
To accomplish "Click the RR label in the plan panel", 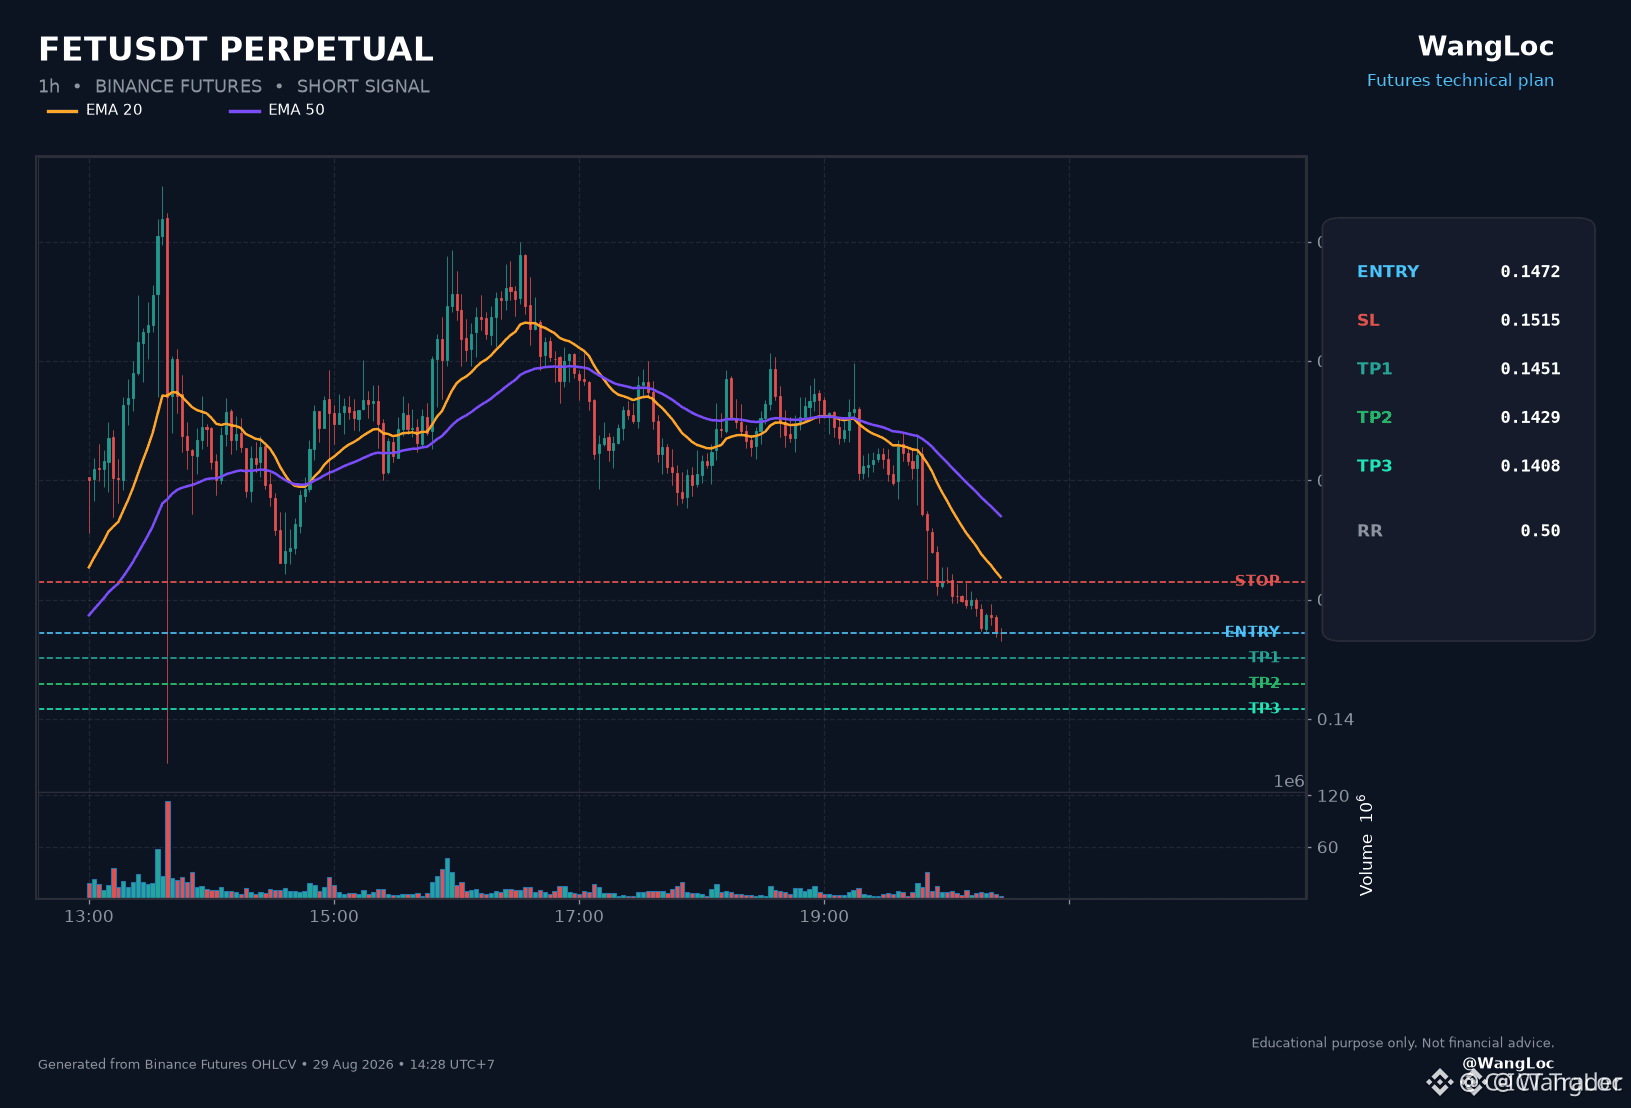I will pos(1369,531).
